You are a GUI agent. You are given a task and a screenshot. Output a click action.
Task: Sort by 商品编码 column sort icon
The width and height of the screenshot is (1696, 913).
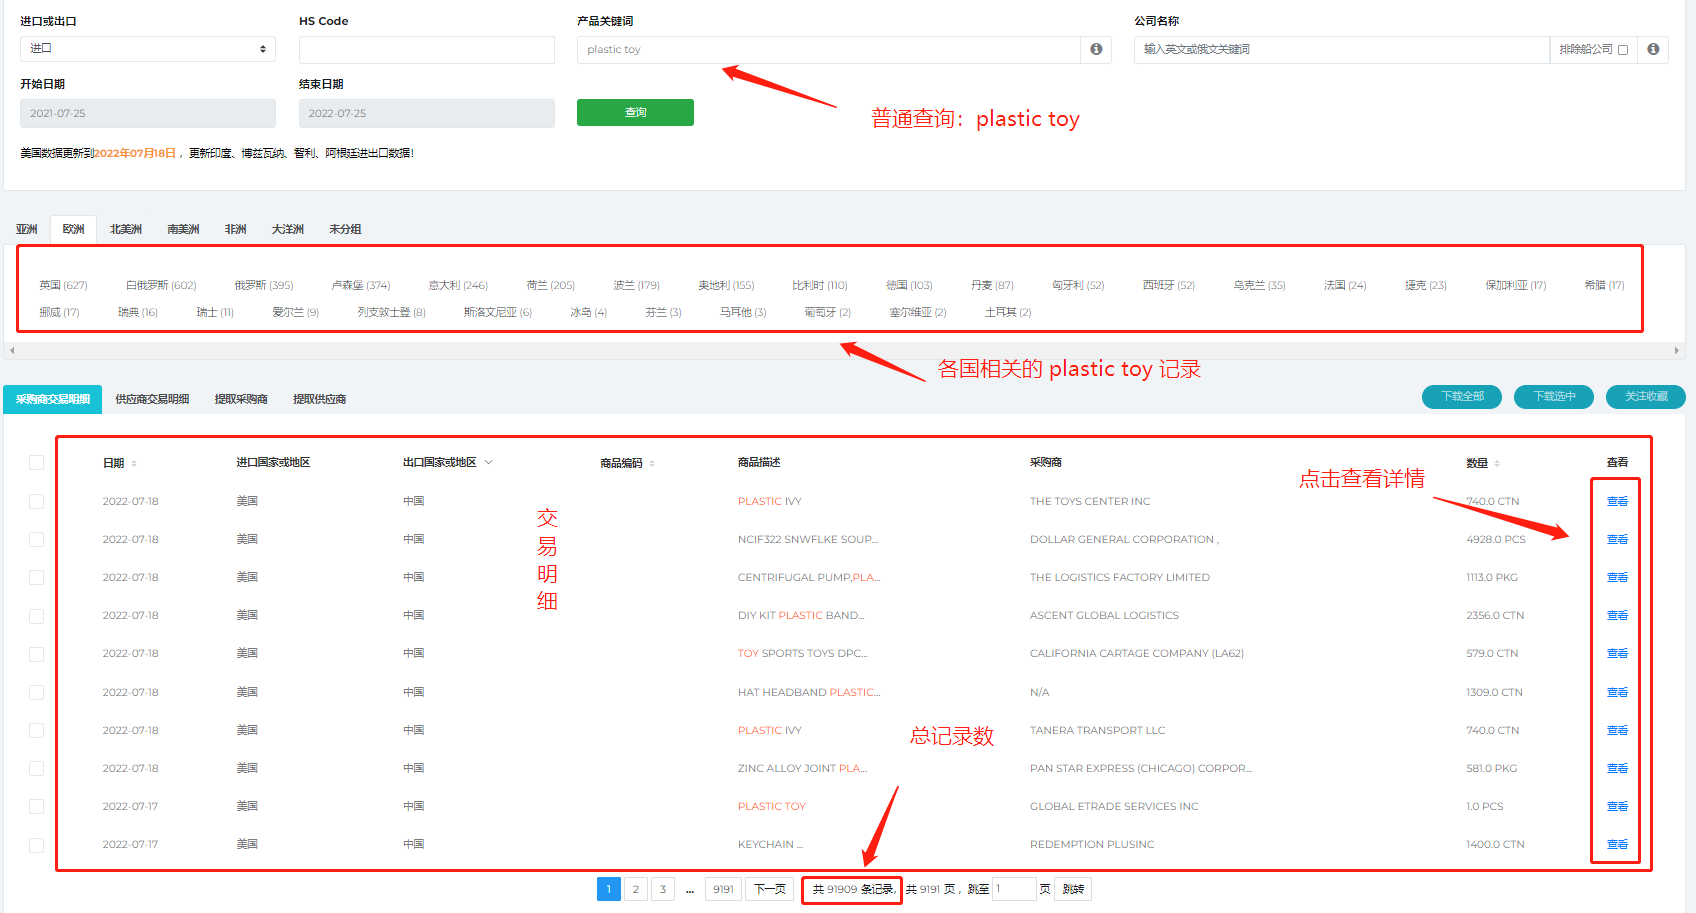tap(652, 463)
